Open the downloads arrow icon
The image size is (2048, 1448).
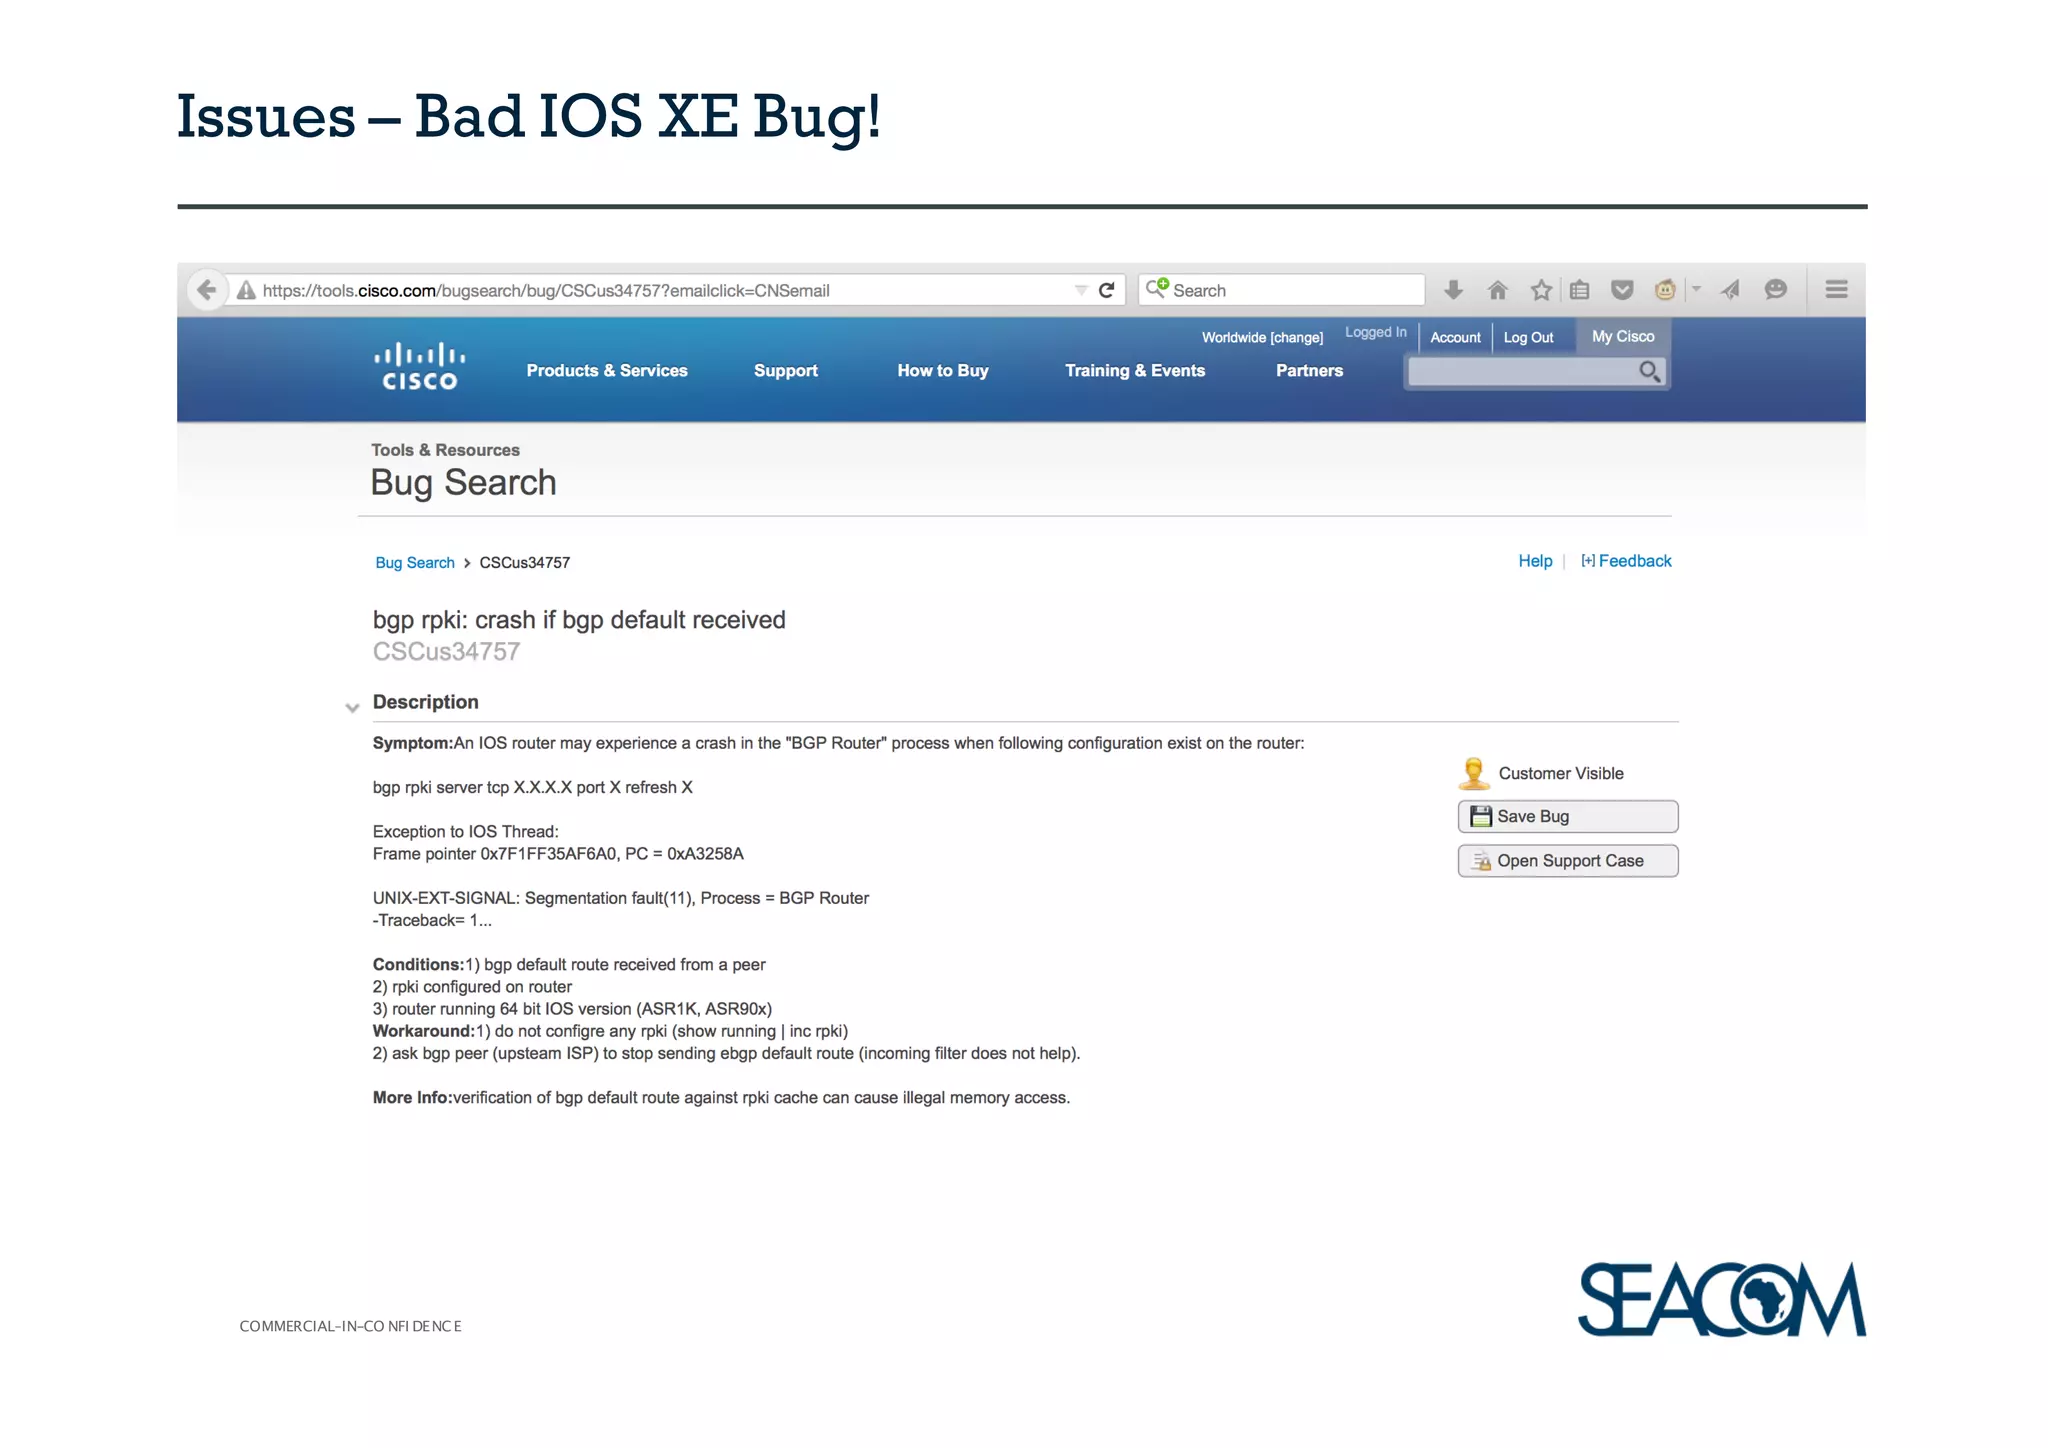pos(1454,290)
